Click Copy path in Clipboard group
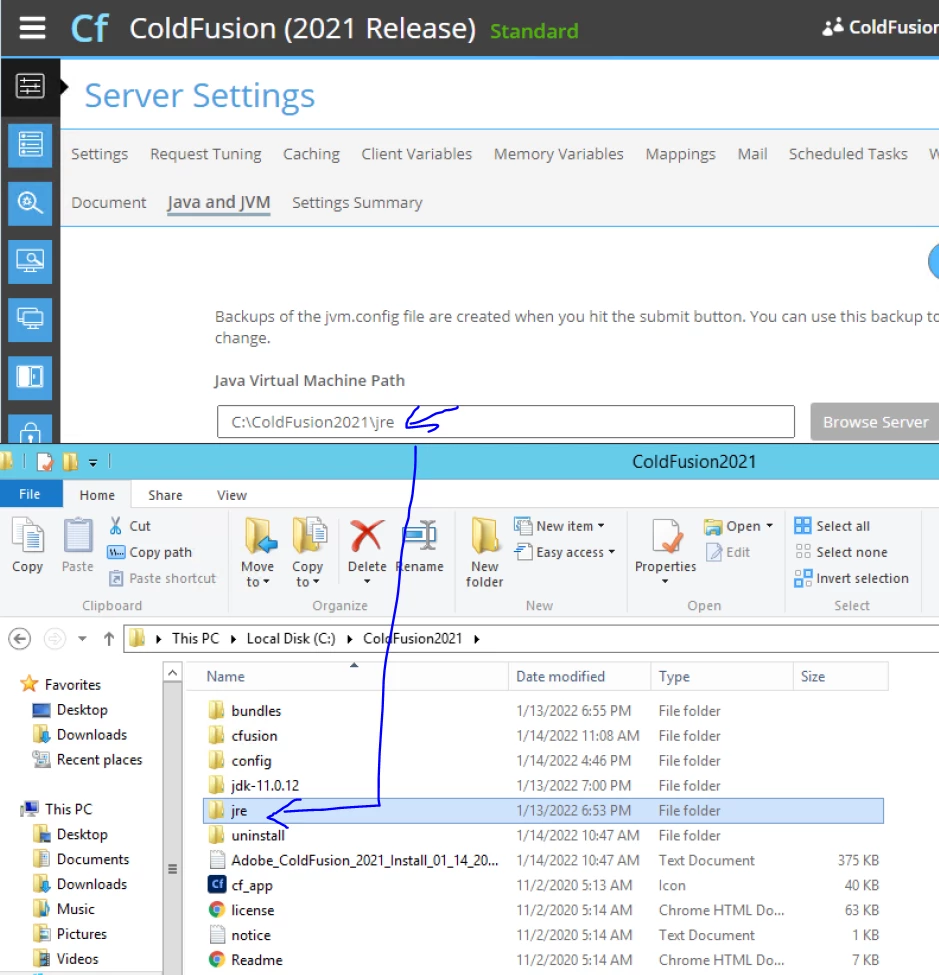The image size is (939, 975). (x=150, y=552)
